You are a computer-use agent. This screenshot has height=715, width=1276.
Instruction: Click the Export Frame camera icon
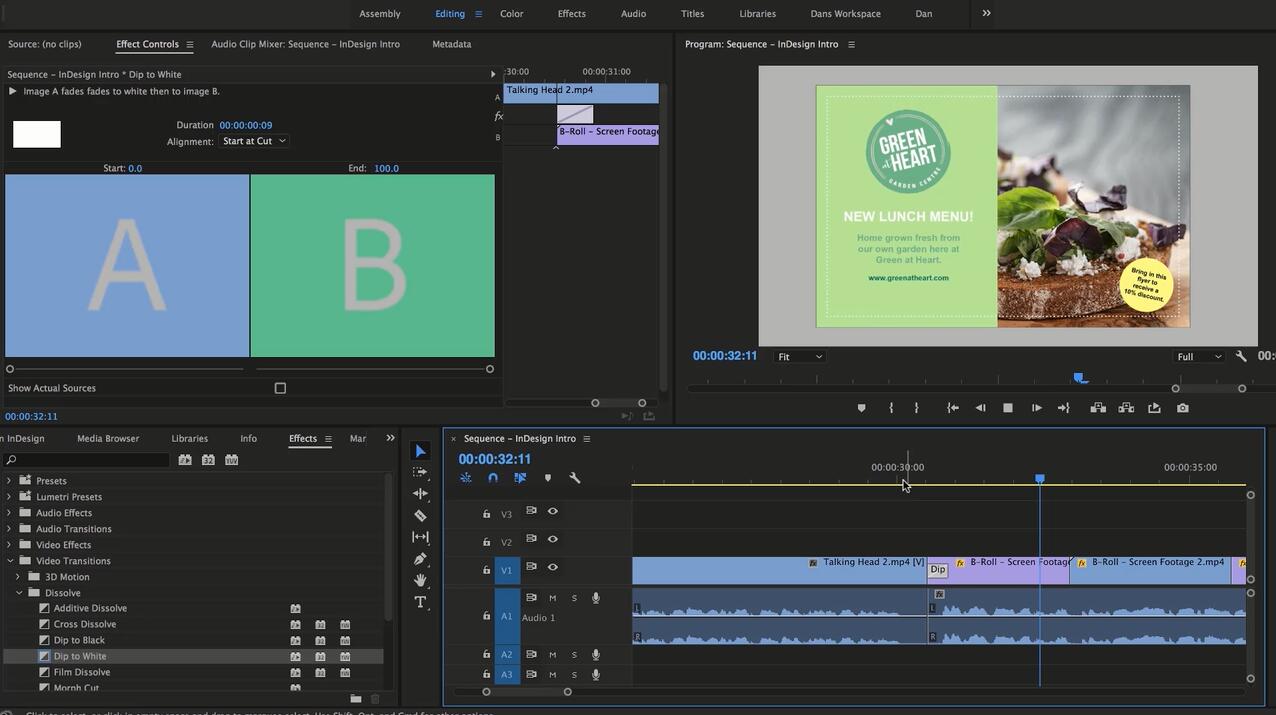pyautogui.click(x=1183, y=408)
